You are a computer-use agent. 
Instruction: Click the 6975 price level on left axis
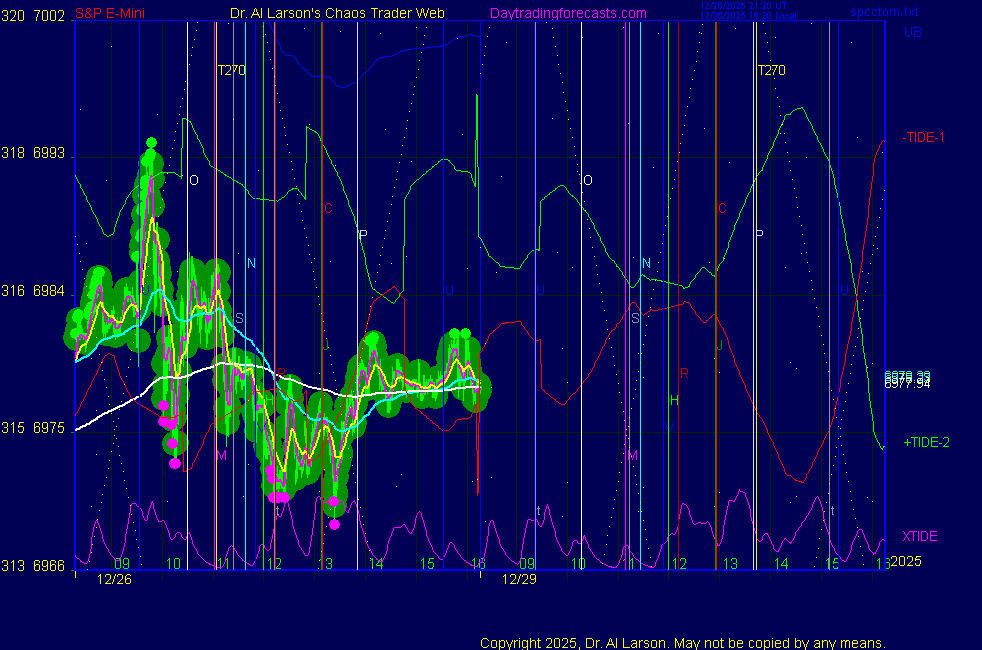pyautogui.click(x=49, y=428)
